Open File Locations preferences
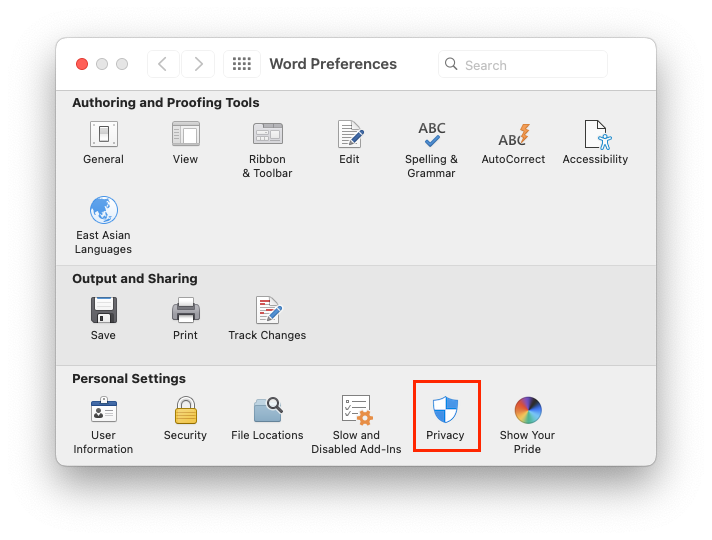 click(267, 418)
